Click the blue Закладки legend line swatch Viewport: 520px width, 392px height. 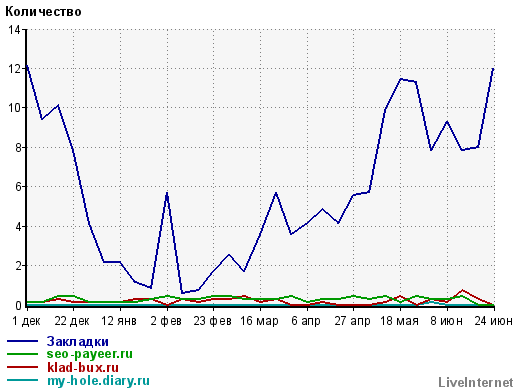click(x=22, y=341)
